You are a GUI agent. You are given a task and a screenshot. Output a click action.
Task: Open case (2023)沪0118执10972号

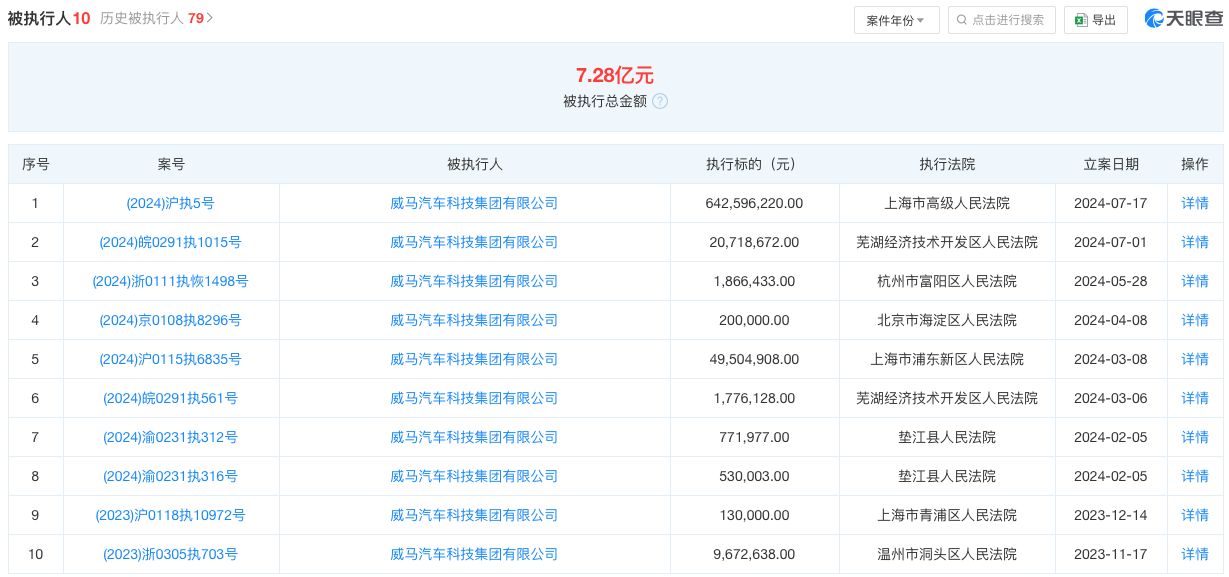coord(170,515)
